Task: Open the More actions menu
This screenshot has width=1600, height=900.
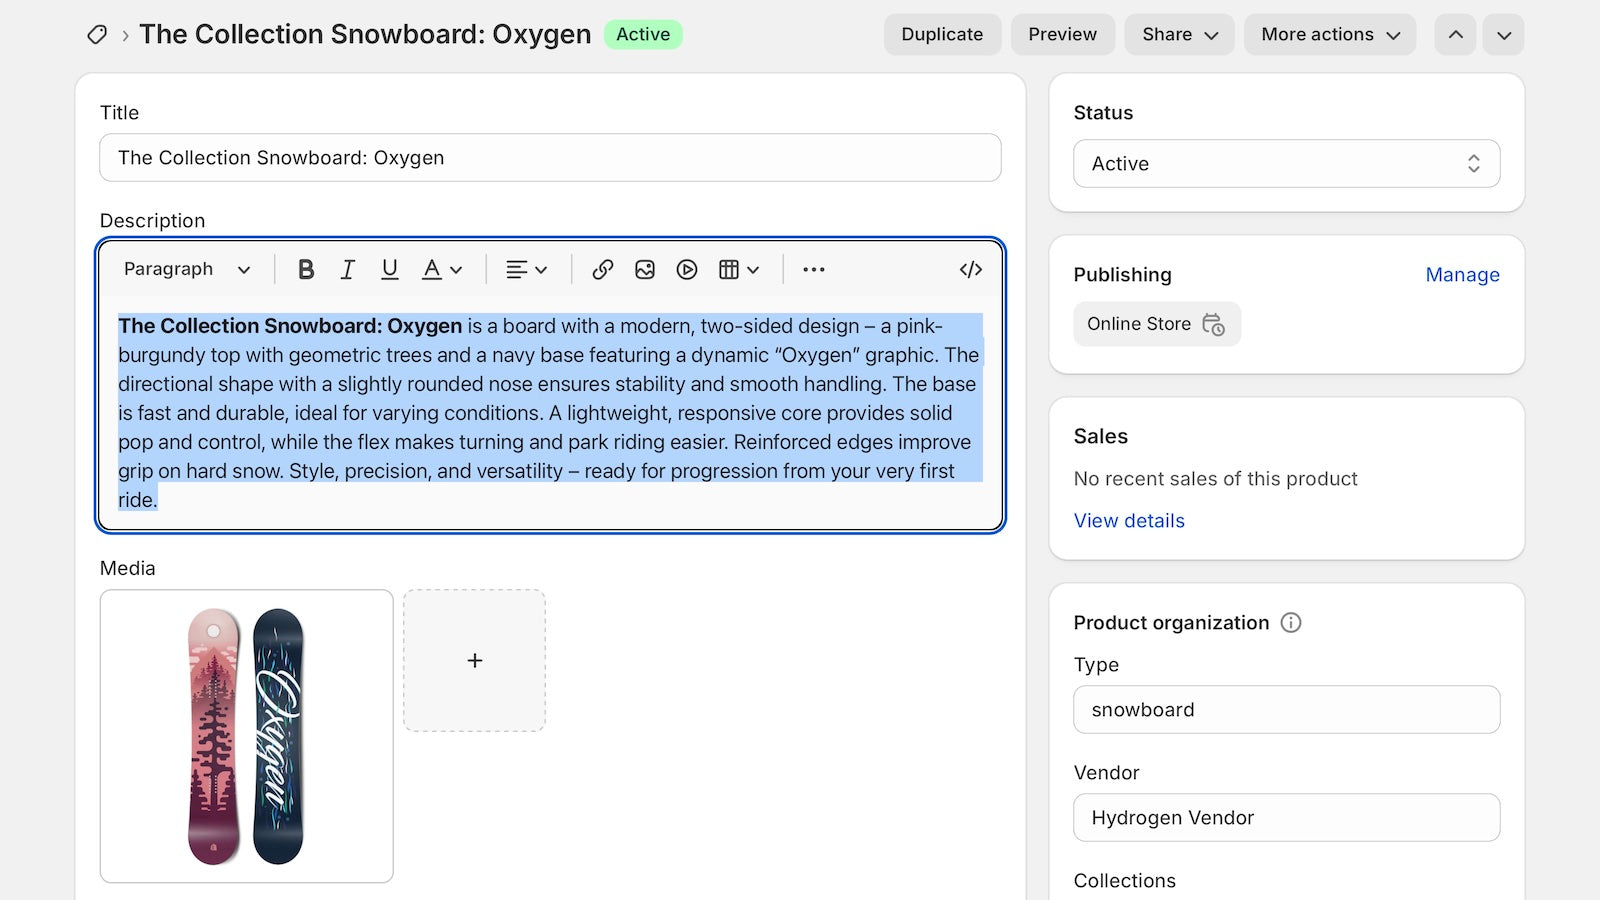Action: (1330, 34)
